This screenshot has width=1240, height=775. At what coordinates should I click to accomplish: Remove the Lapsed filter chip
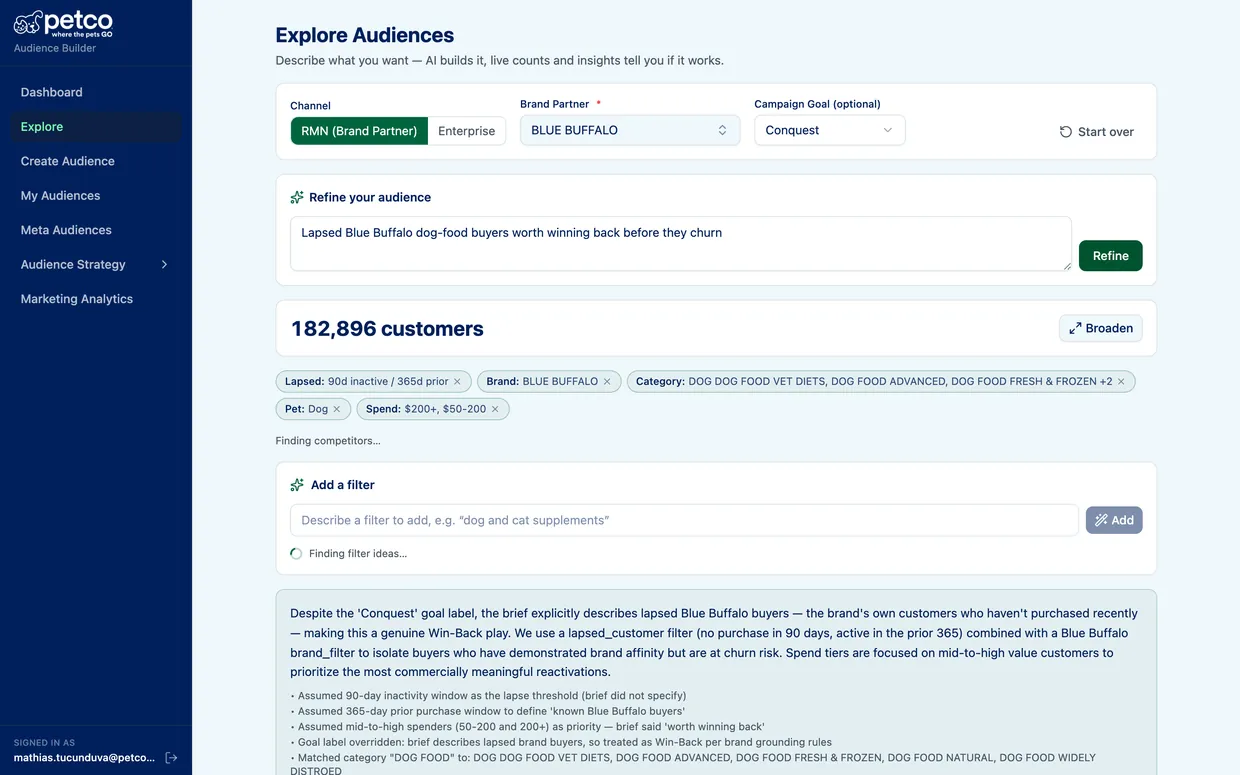[x=457, y=381]
